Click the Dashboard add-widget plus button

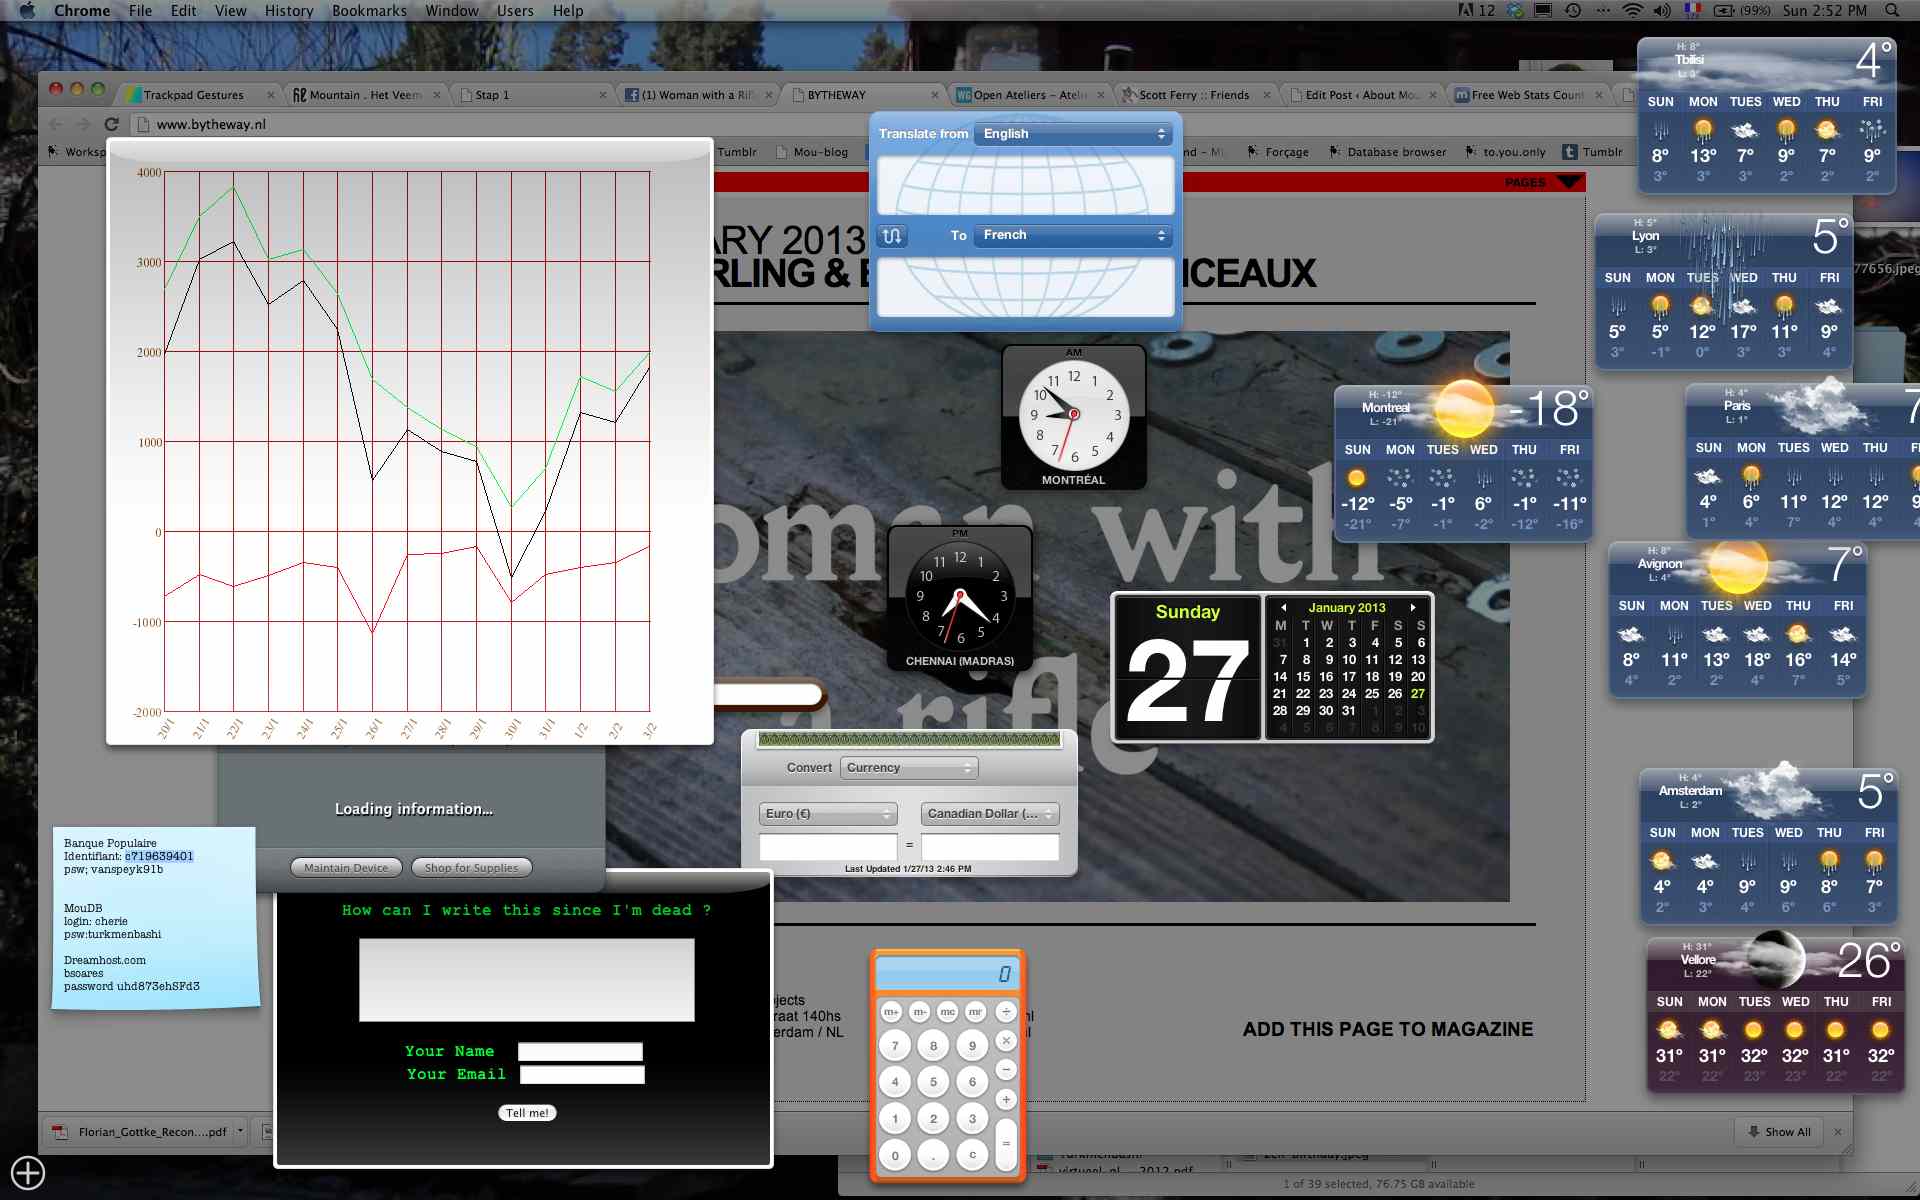(x=28, y=1172)
